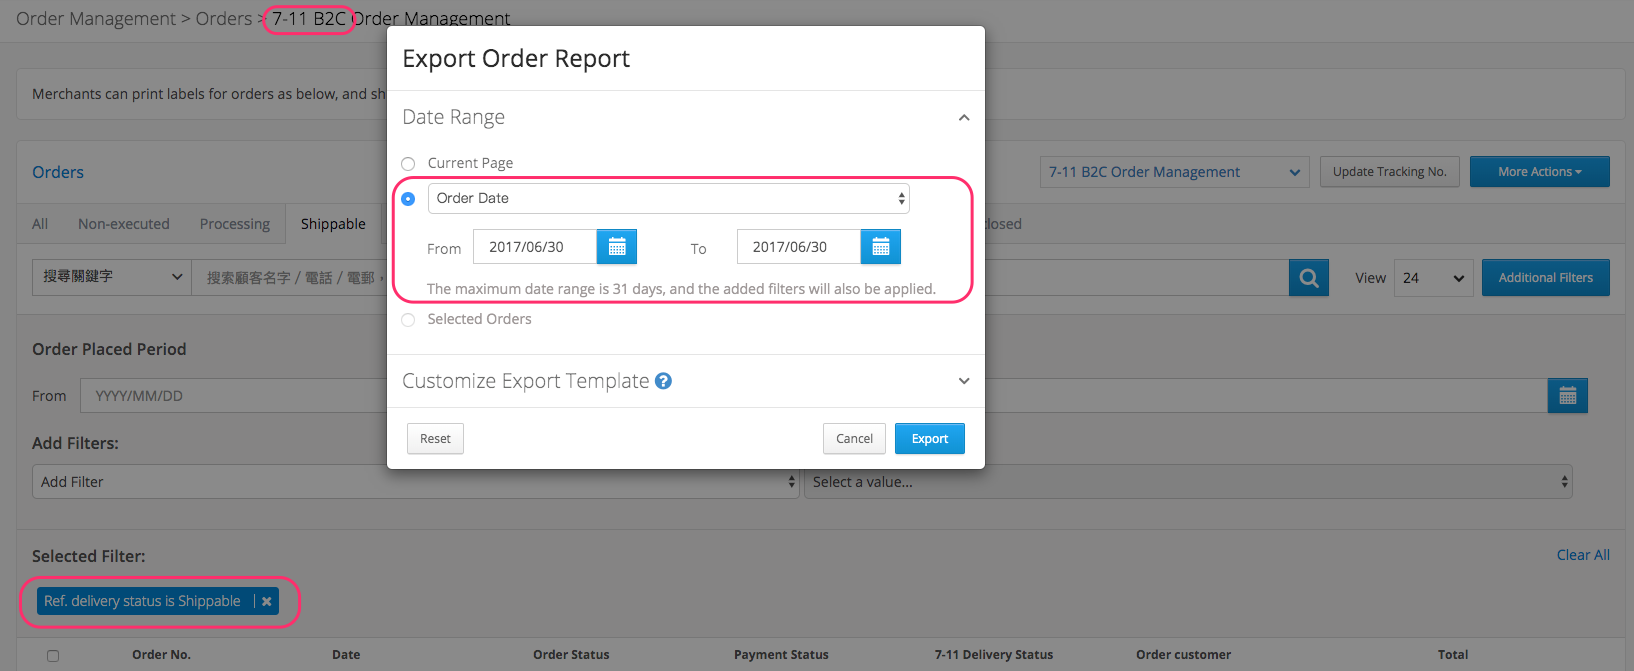The width and height of the screenshot is (1634, 671).
Task: Expand the Customize Export Template section
Action: click(964, 381)
